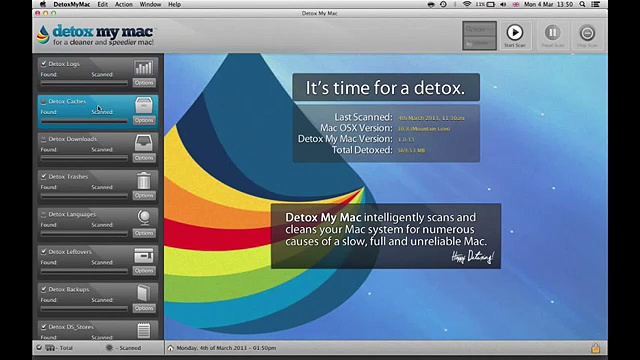The width and height of the screenshot is (640, 360).
Task: Open the Edit menu
Action: [102, 4]
